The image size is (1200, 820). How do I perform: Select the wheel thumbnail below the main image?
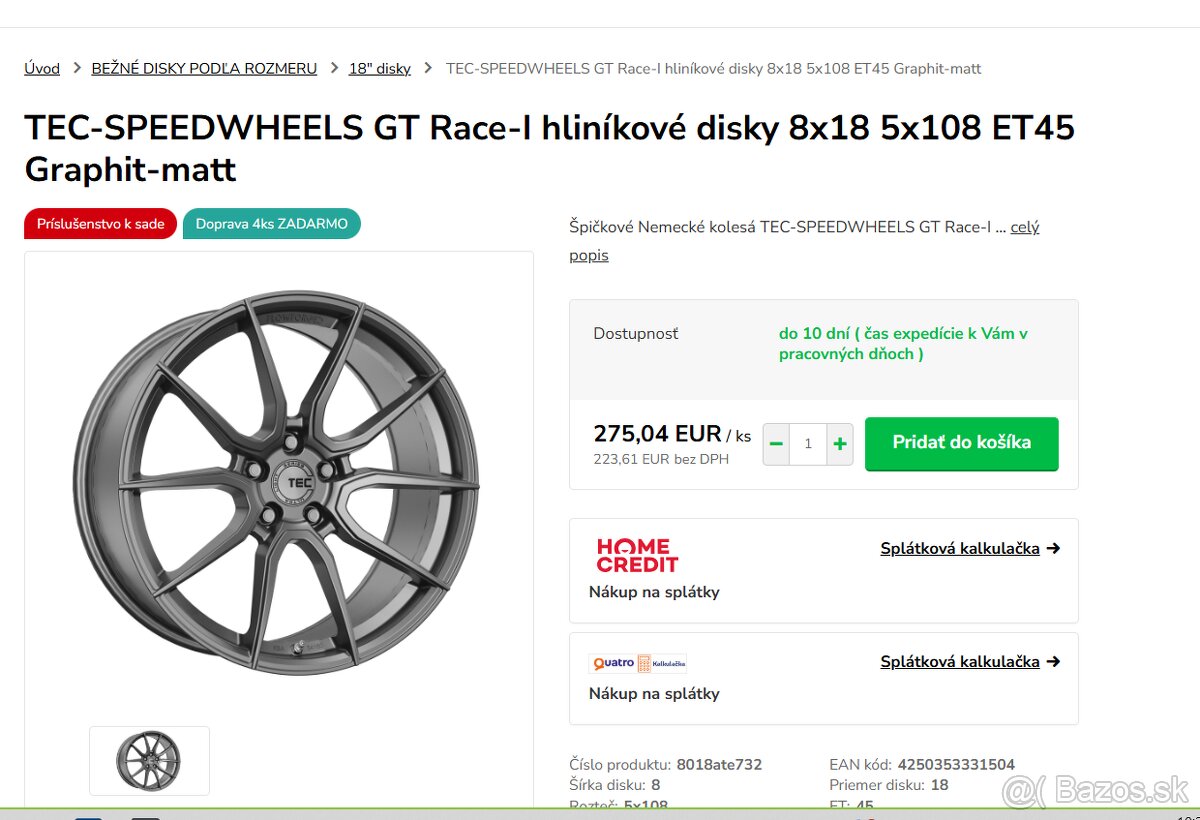[x=149, y=761]
